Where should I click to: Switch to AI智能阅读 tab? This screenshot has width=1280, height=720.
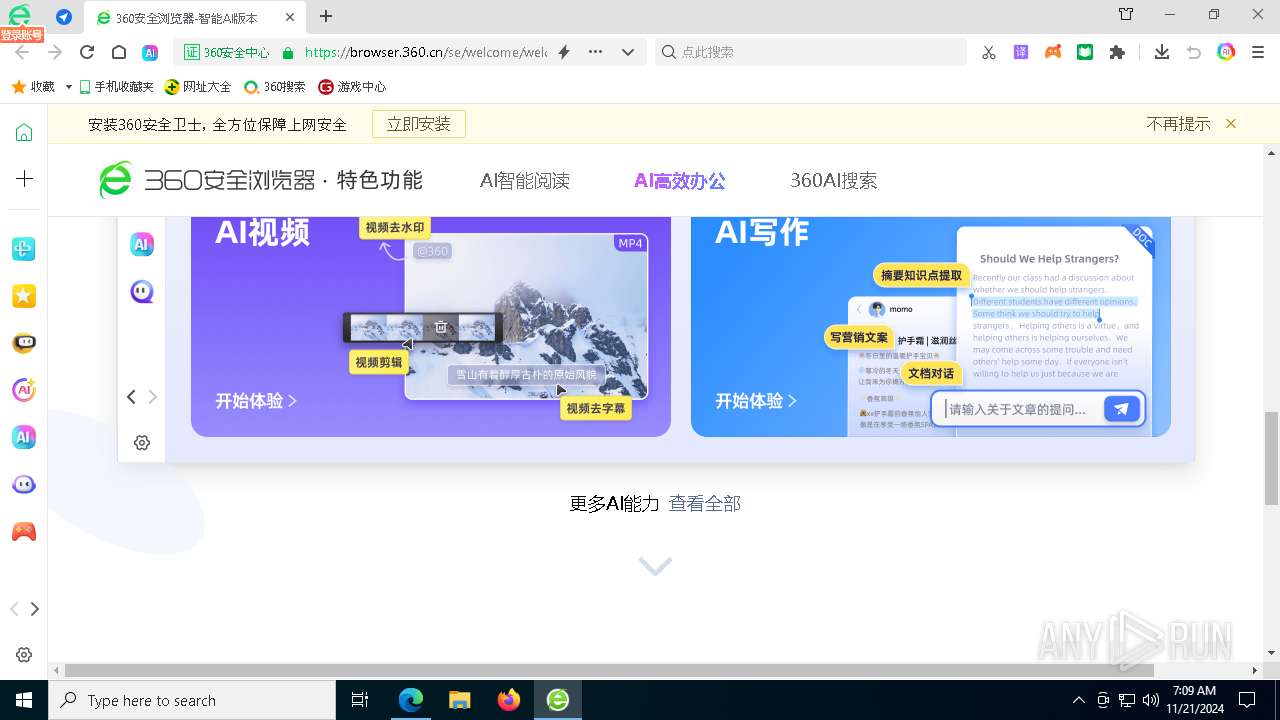pos(525,181)
